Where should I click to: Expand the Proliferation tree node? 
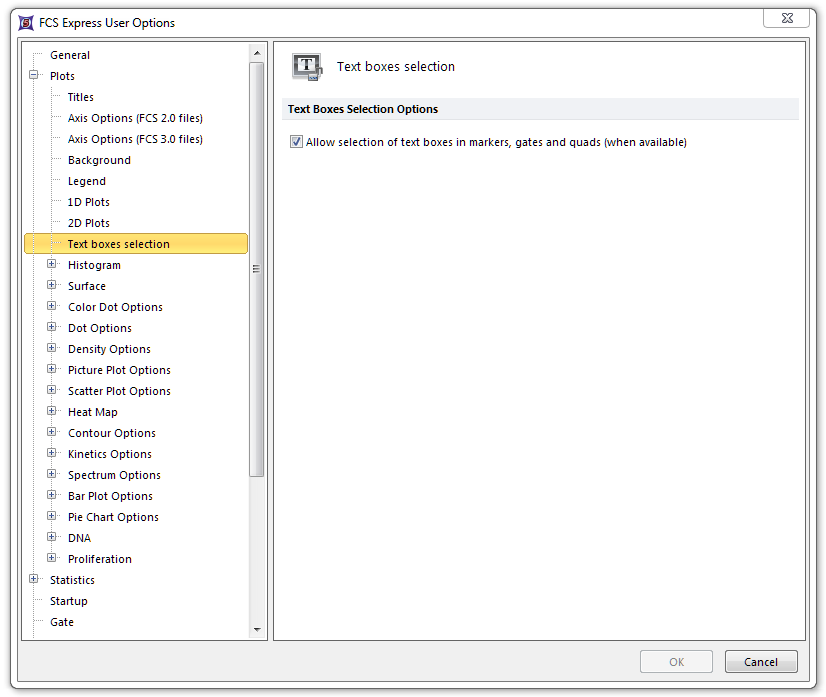tap(52, 558)
